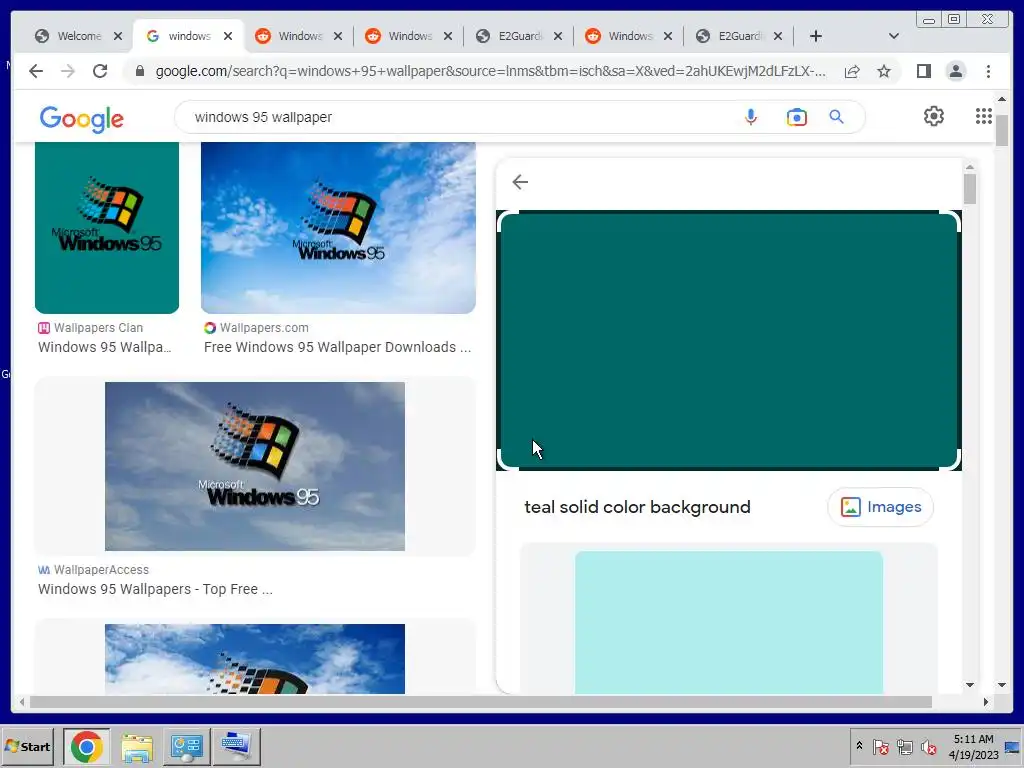This screenshot has width=1024, height=768.
Task: Click page vertical scrollbar thumb
Action: point(1002,129)
